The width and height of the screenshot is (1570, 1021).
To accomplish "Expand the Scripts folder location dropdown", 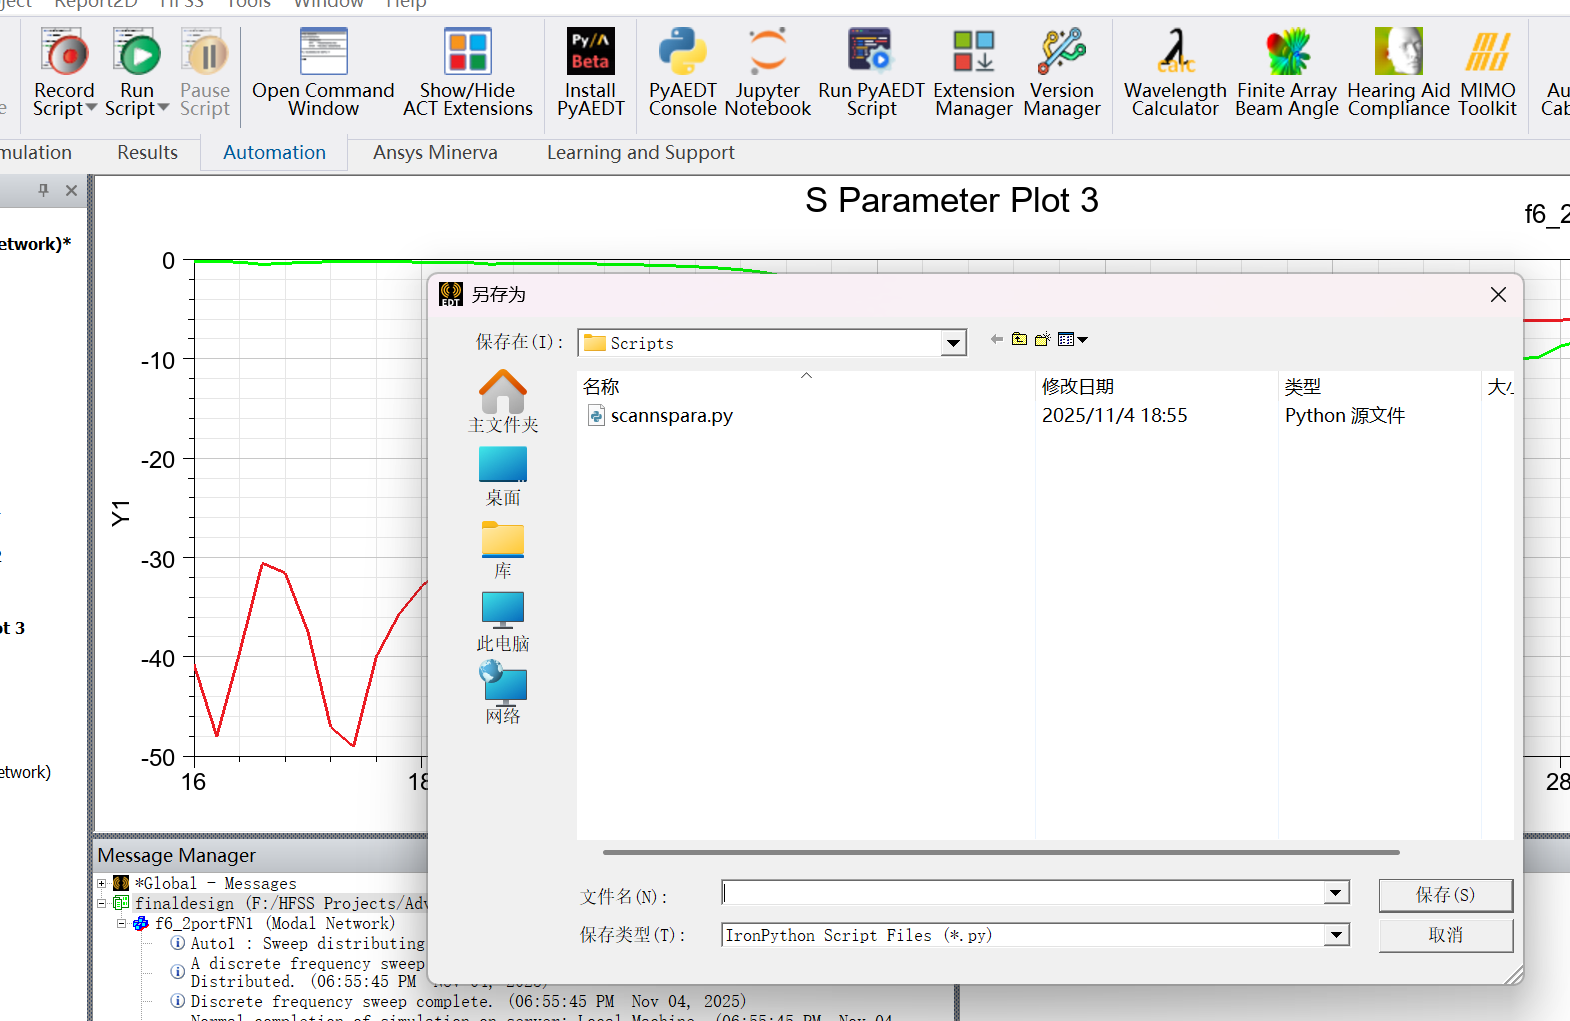I will pos(954,344).
